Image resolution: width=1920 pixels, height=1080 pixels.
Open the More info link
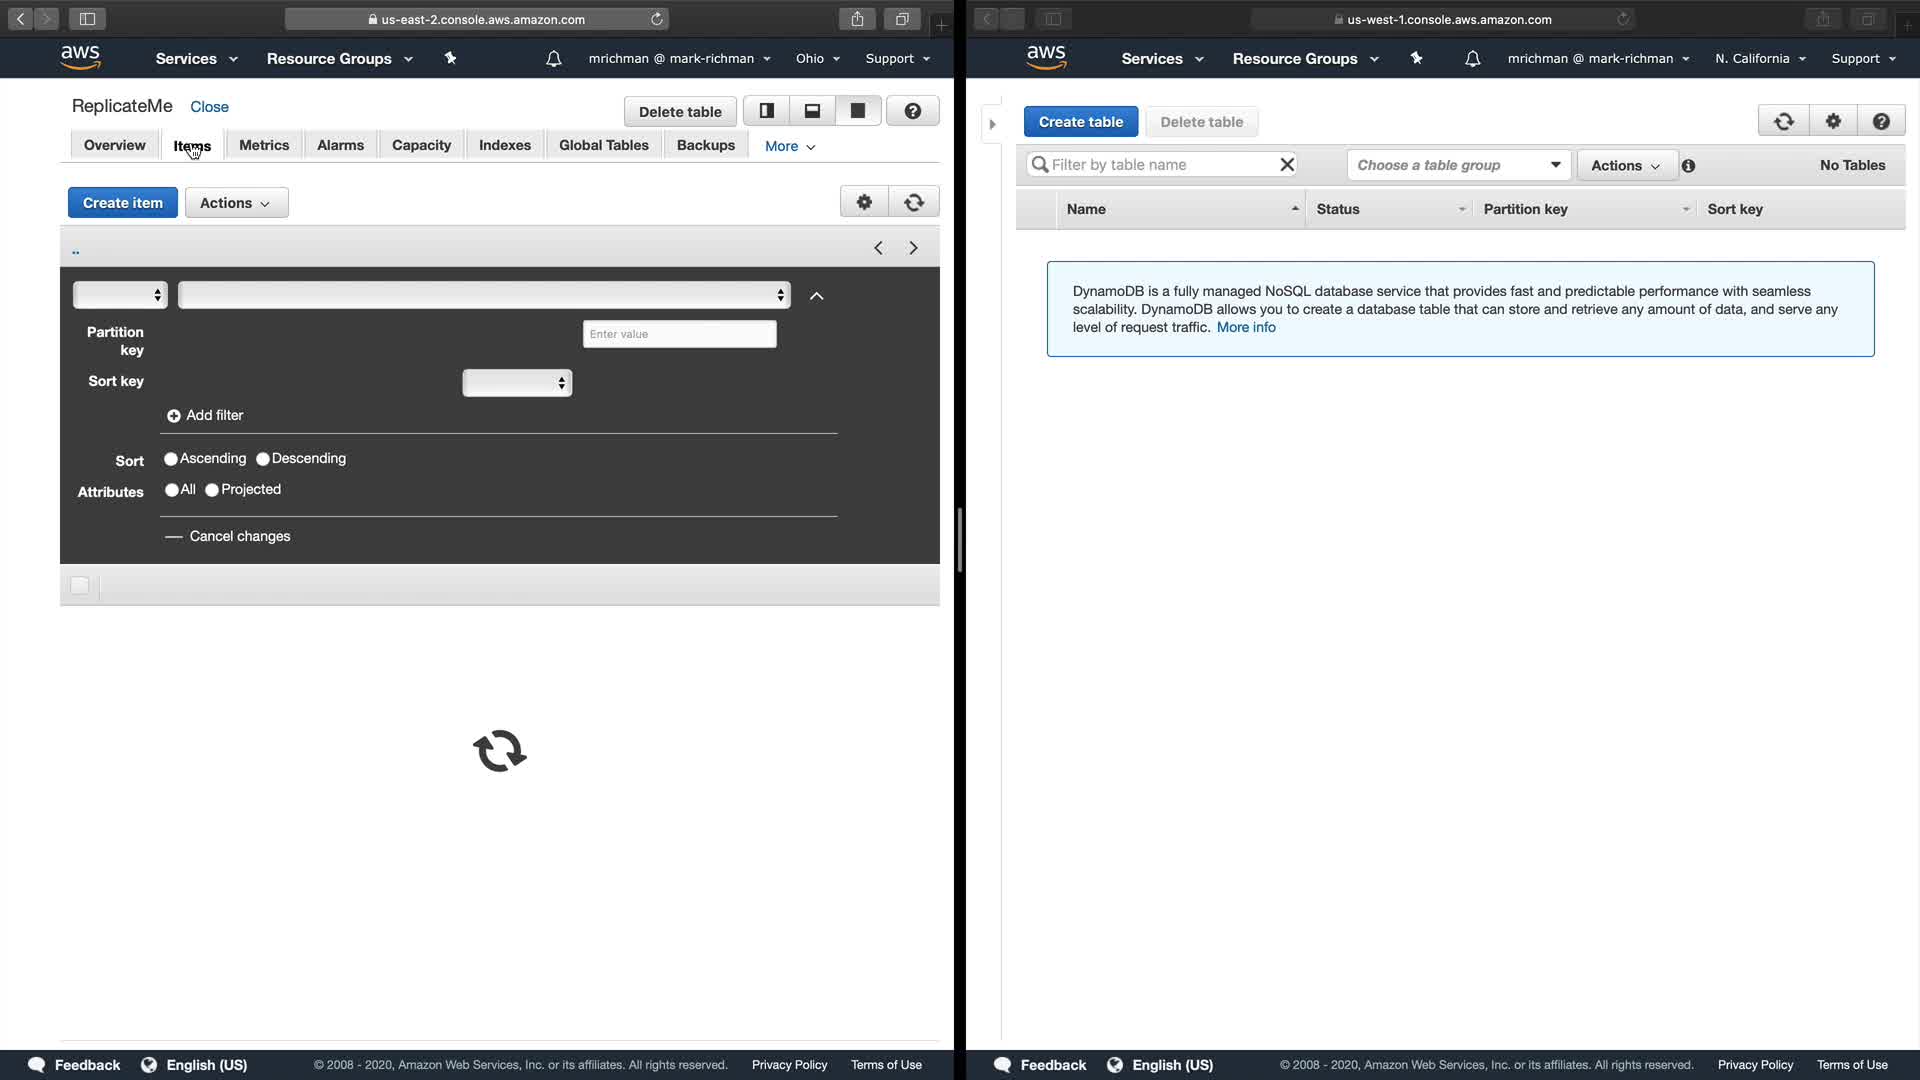pyautogui.click(x=1245, y=327)
